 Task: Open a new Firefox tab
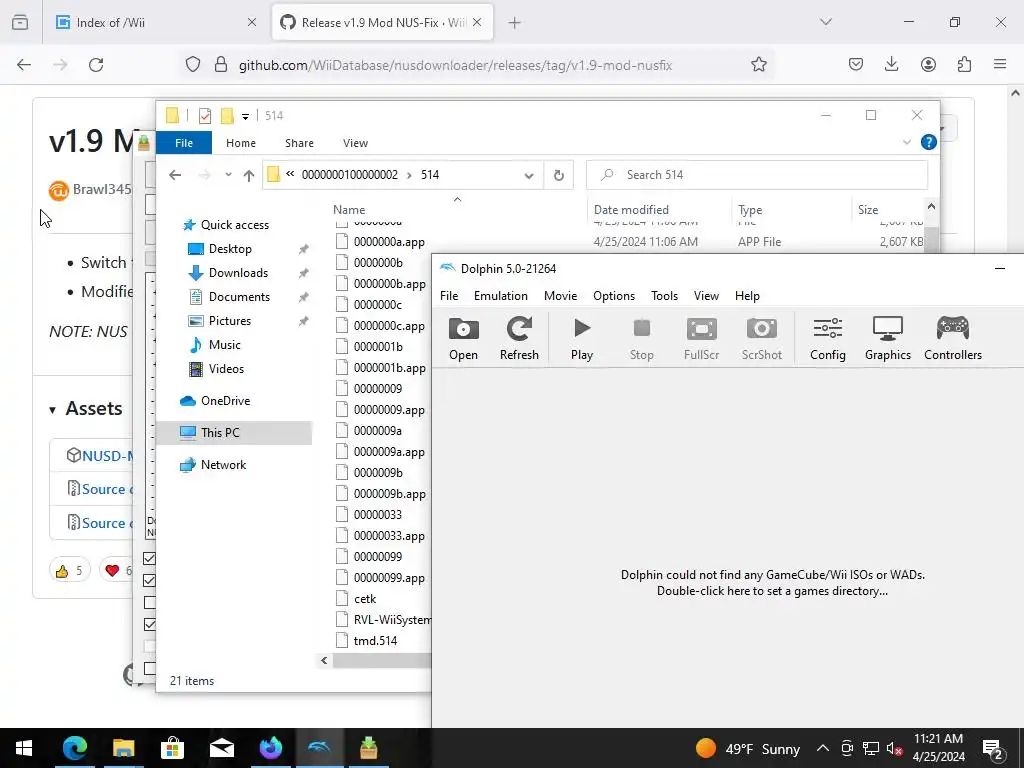pyautogui.click(x=515, y=23)
